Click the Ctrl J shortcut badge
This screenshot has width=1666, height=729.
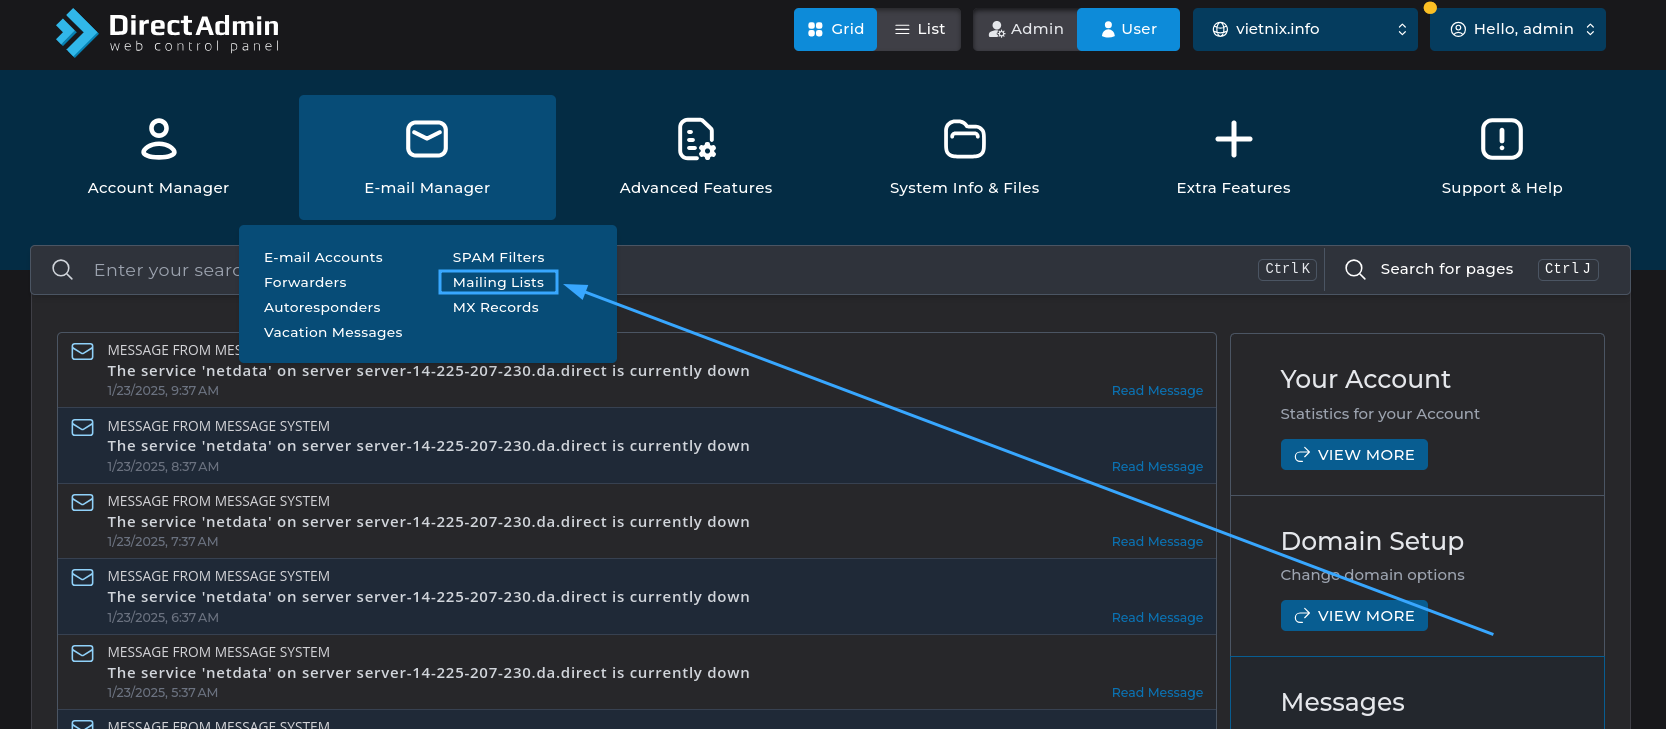[x=1568, y=269]
